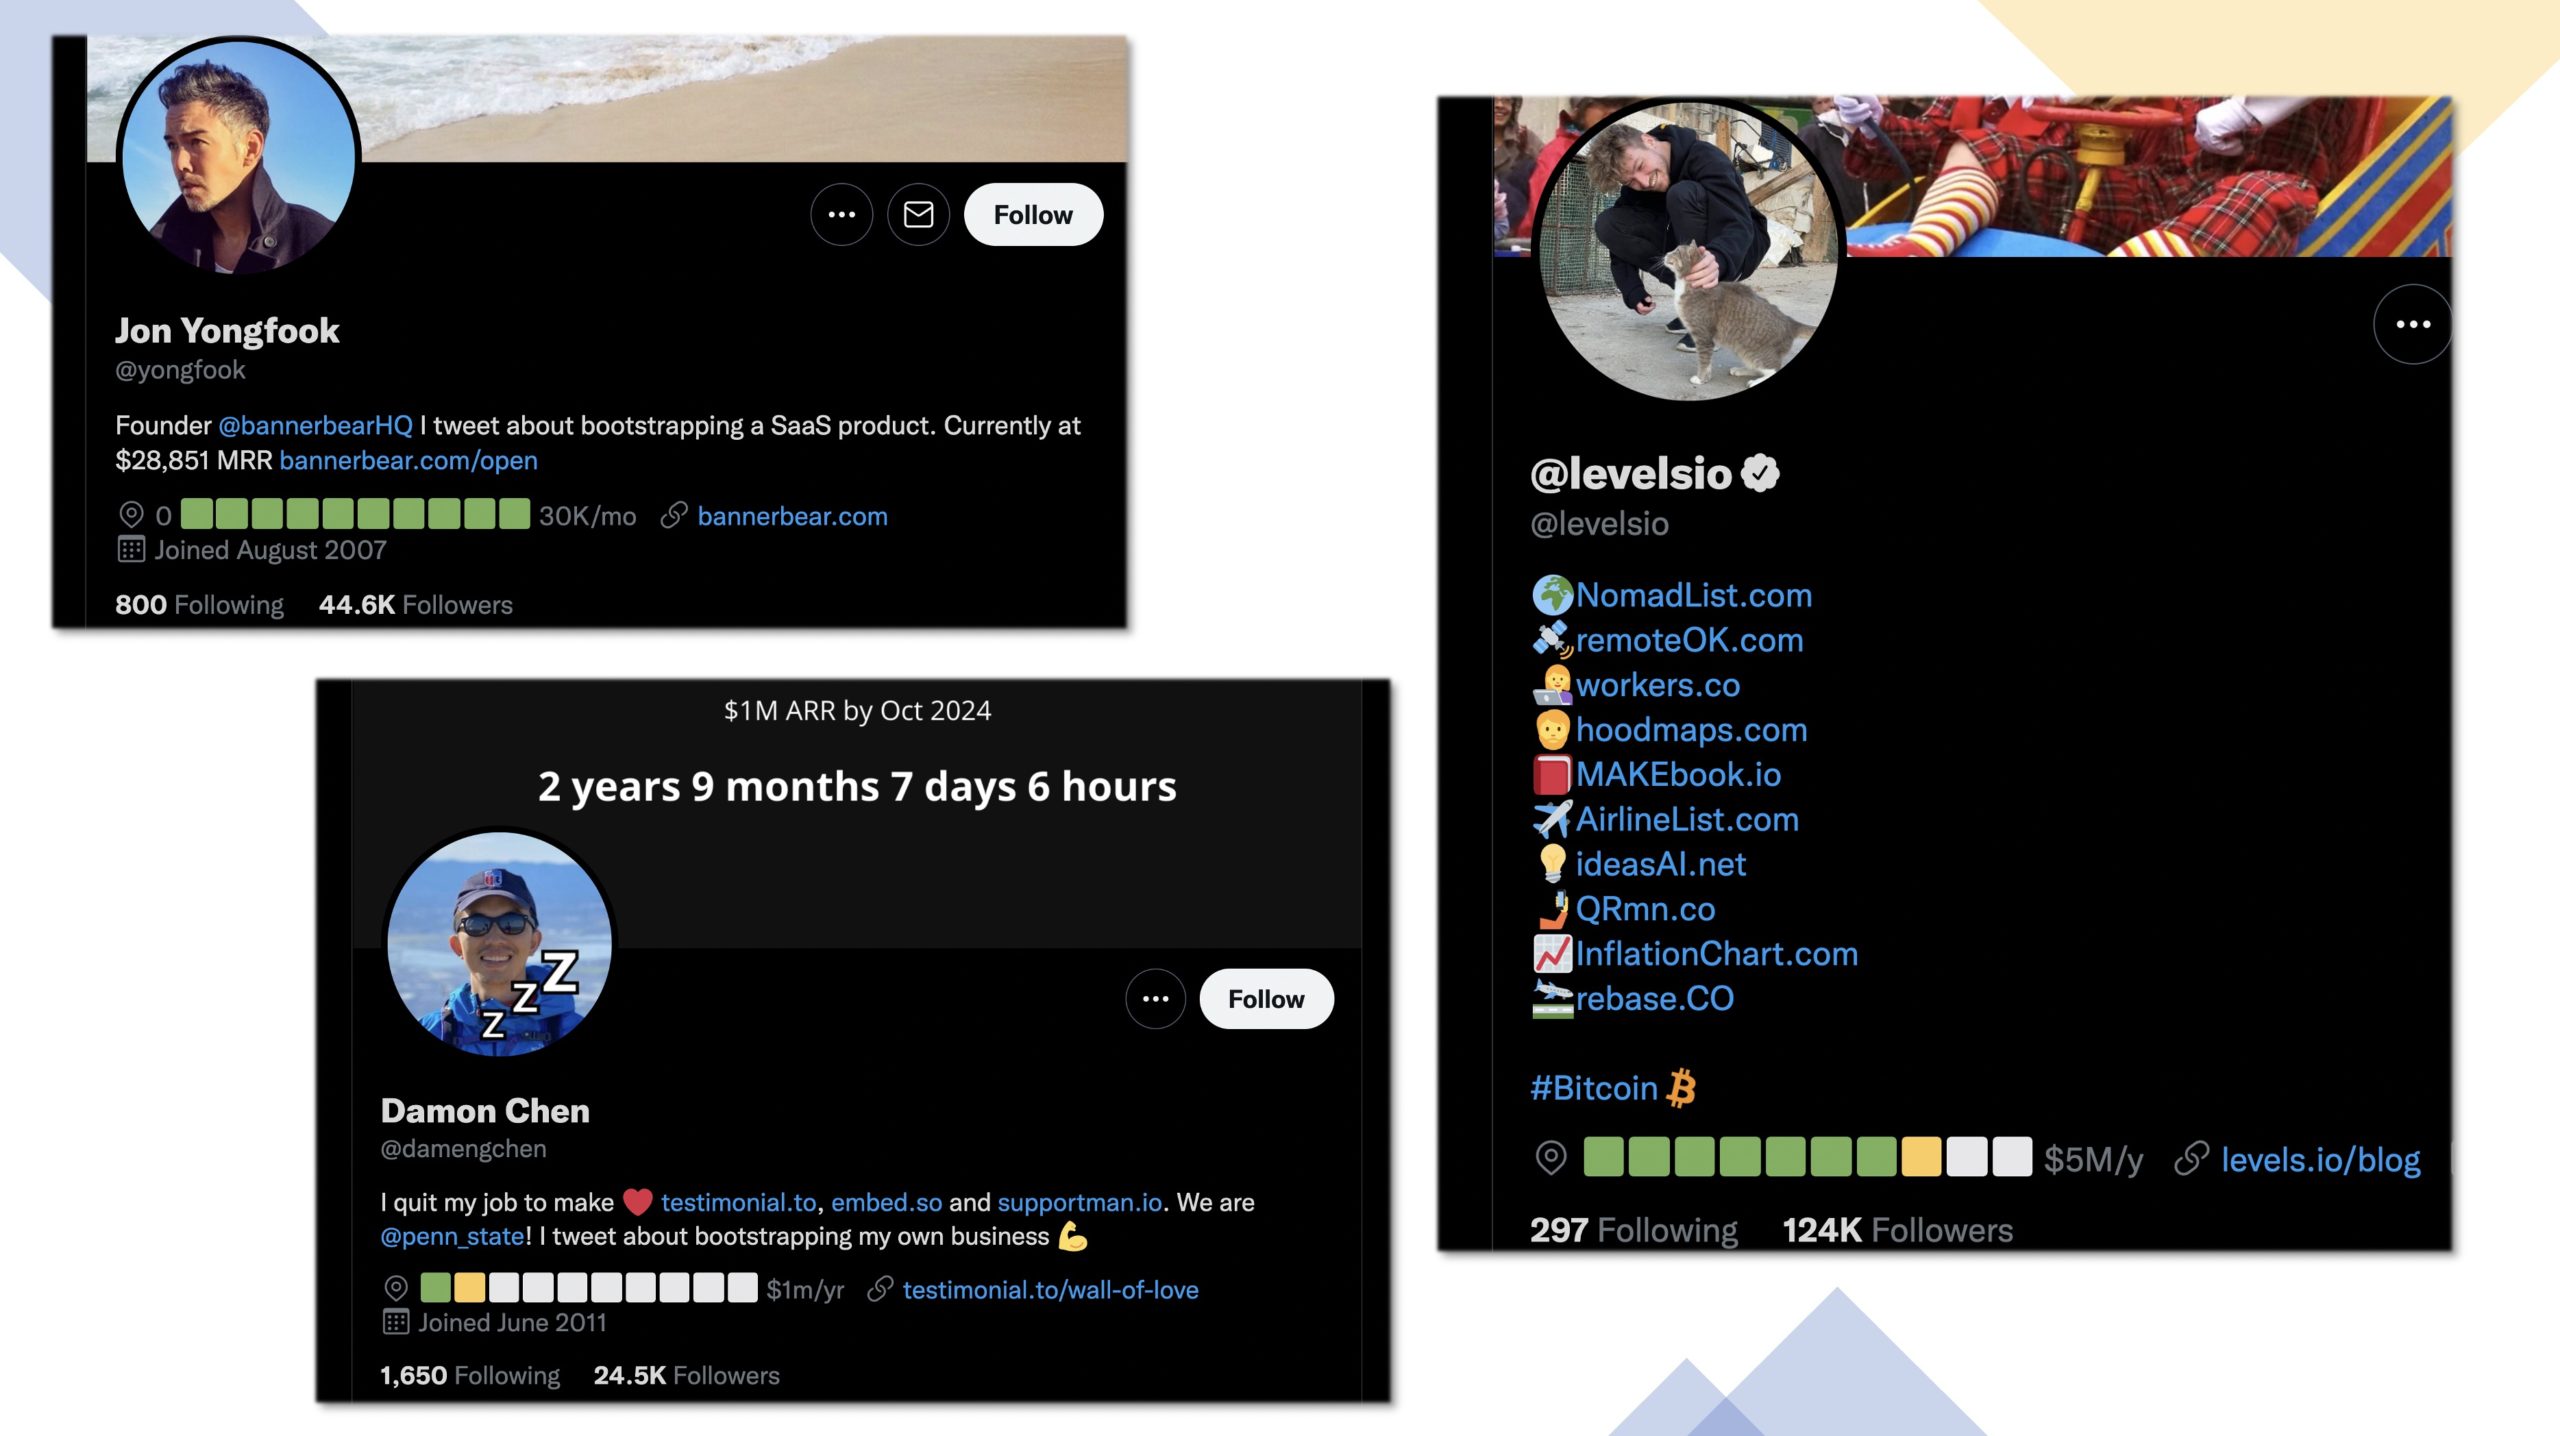Viewport: 2560px width, 1436px height.
Task: Click the Follow button on Jon Yongfook's profile
Action: pos(1032,213)
